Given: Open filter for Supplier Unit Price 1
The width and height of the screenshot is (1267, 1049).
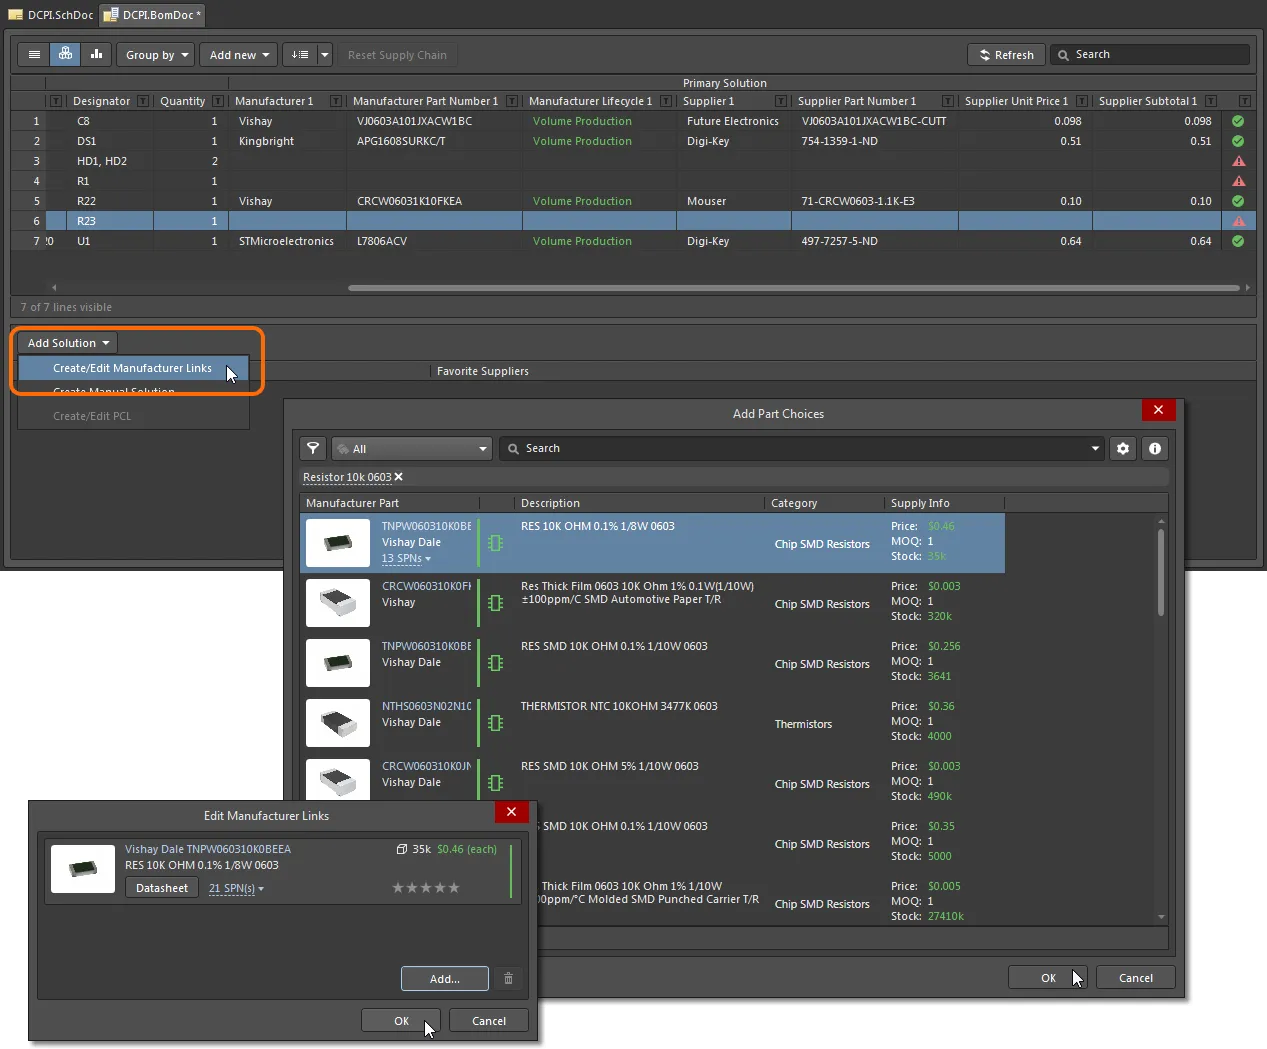Looking at the screenshot, I should pyautogui.click(x=1082, y=101).
